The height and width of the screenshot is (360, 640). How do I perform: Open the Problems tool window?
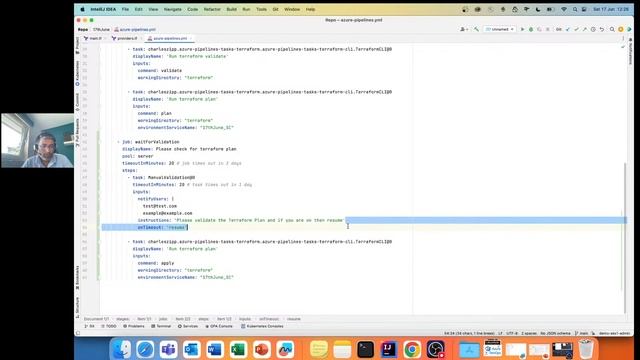click(x=134, y=327)
